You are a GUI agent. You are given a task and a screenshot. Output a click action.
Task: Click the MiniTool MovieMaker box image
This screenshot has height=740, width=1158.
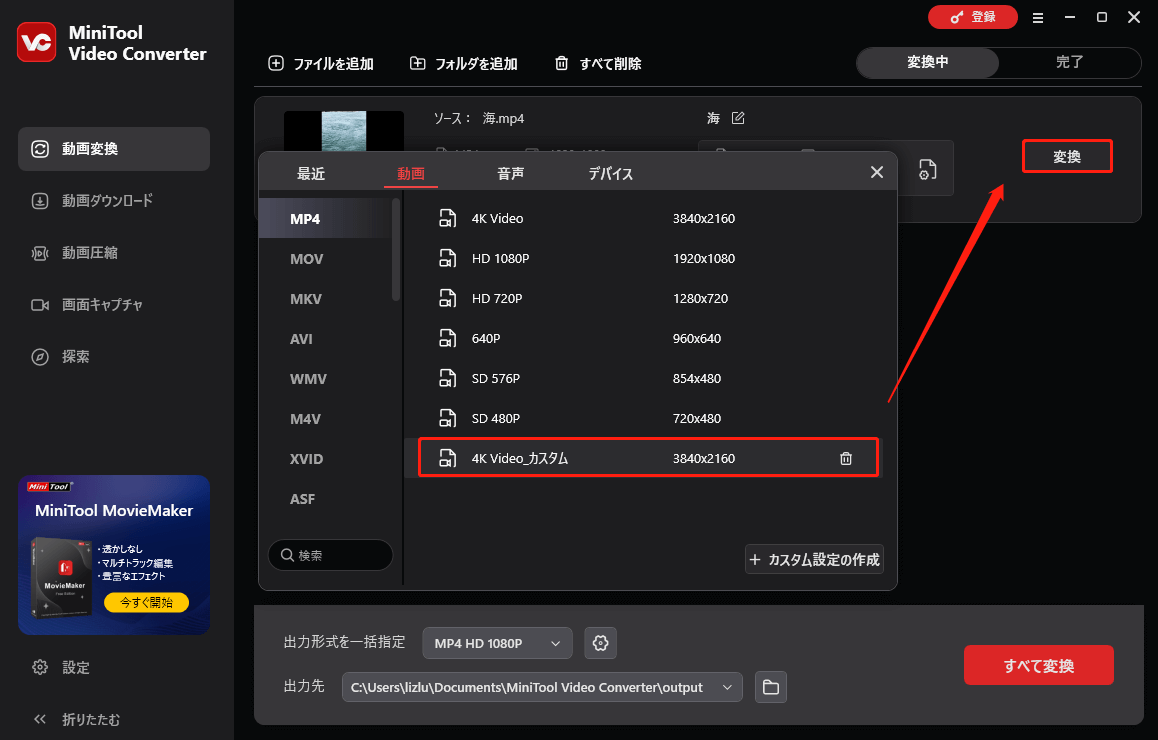(x=61, y=578)
